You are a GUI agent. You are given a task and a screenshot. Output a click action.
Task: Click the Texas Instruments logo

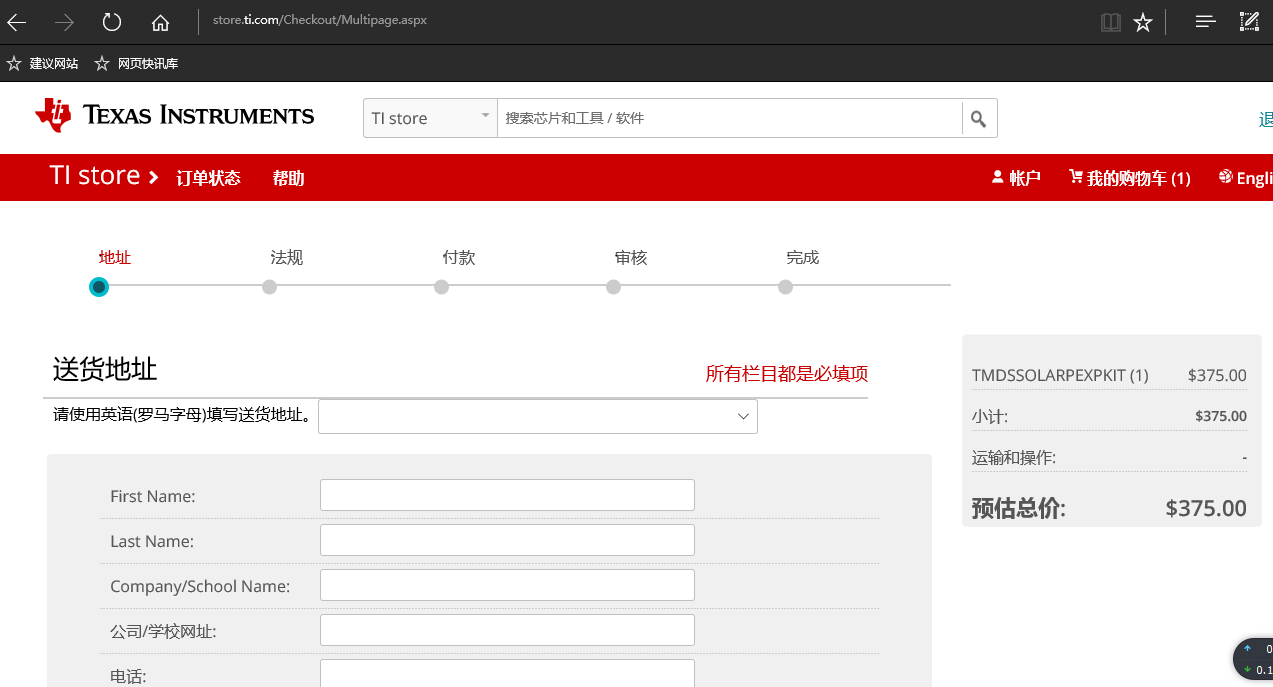point(174,115)
